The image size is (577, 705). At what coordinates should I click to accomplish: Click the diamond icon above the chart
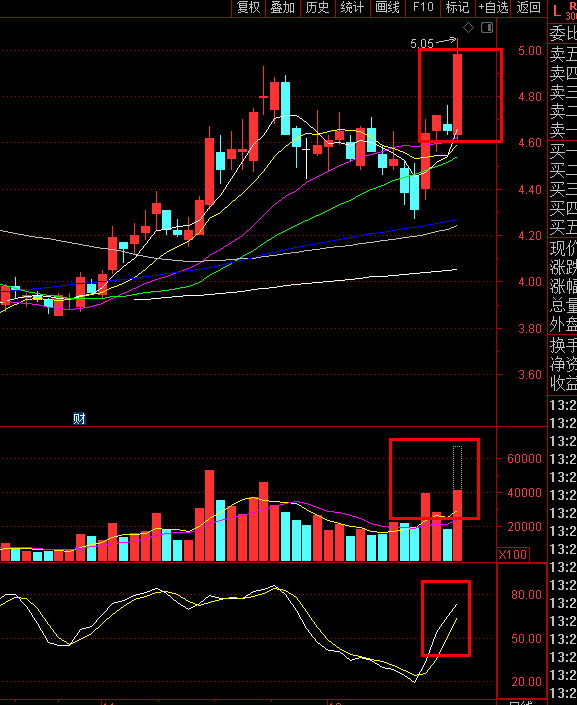point(468,28)
